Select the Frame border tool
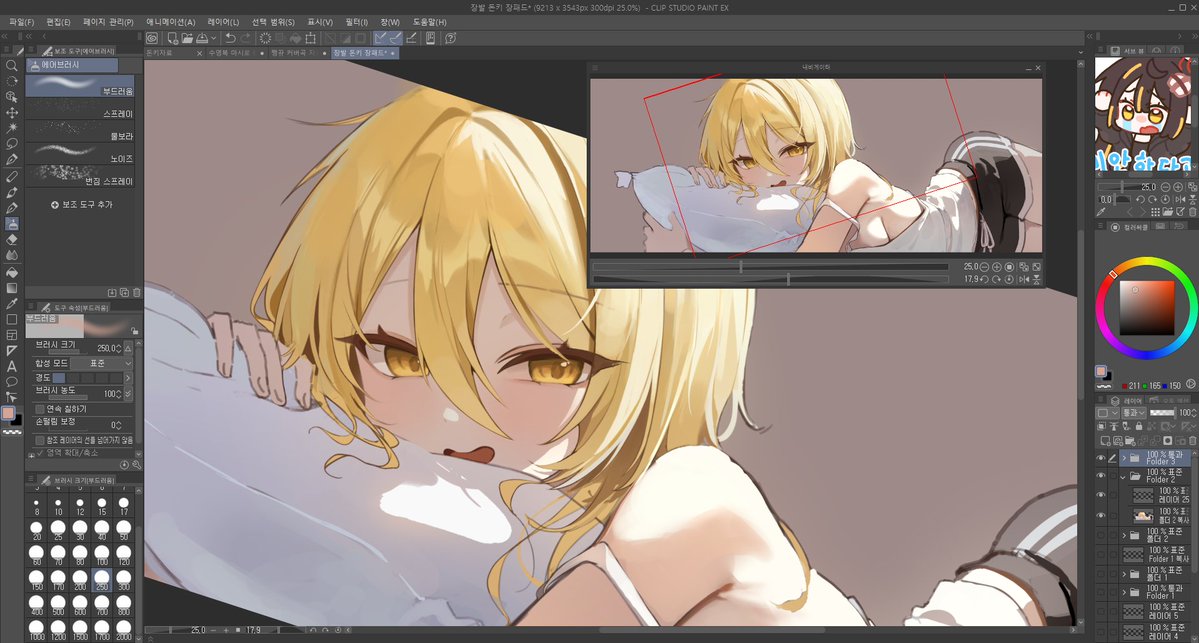The width and height of the screenshot is (1199, 643). click(x=11, y=335)
